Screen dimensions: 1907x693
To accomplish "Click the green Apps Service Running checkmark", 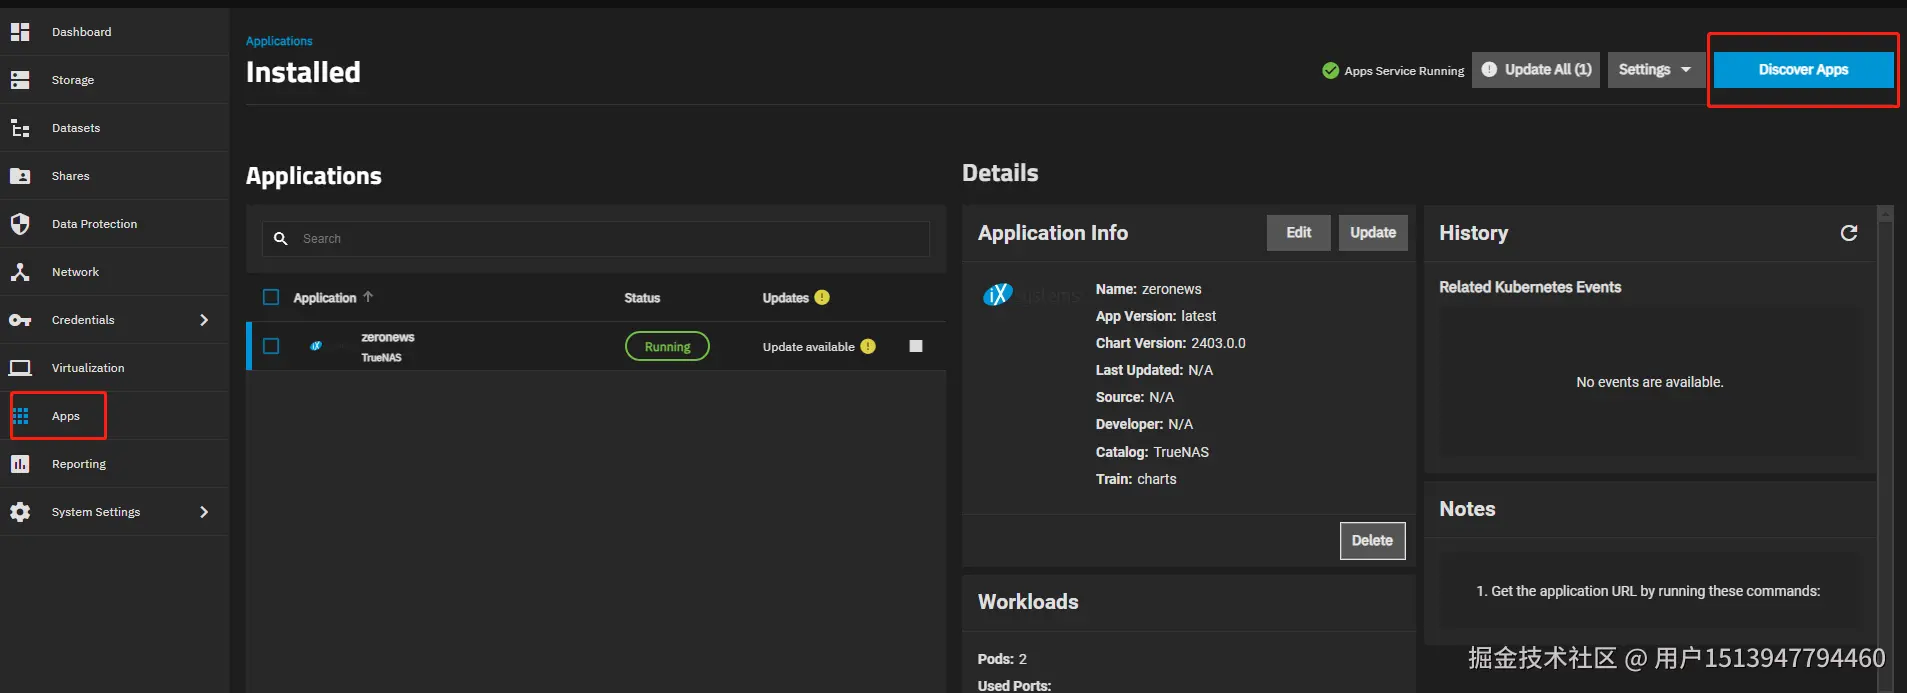I will click(x=1330, y=70).
